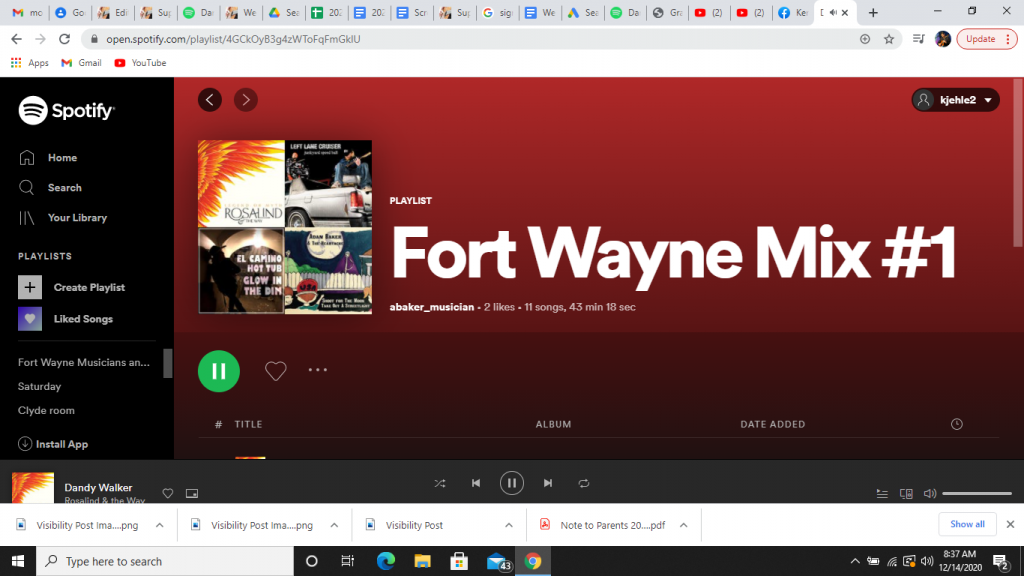Open the YouTube bookmark
Image resolution: width=1024 pixels, height=576 pixels.
click(140, 63)
